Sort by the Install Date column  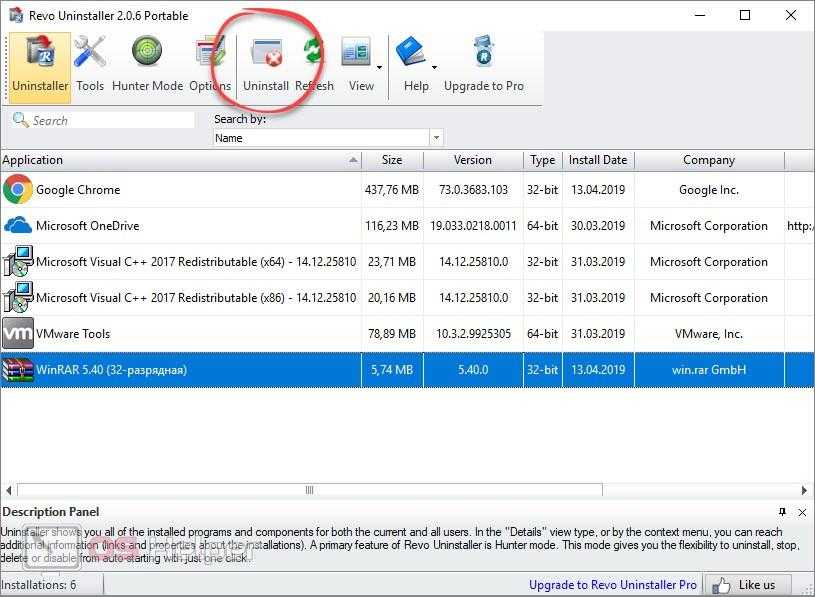(597, 160)
